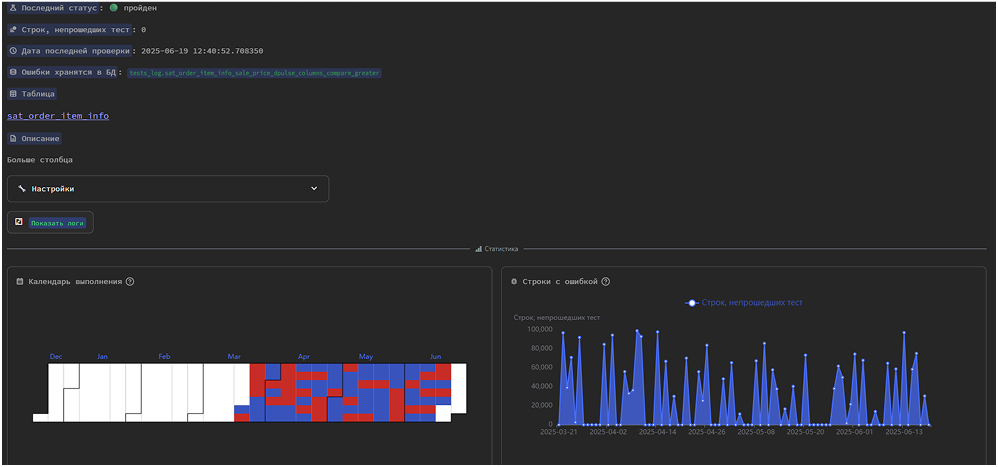The width and height of the screenshot is (998, 467).
Task: Click help icon next to Строки с ошибкой
Action: pos(605,281)
